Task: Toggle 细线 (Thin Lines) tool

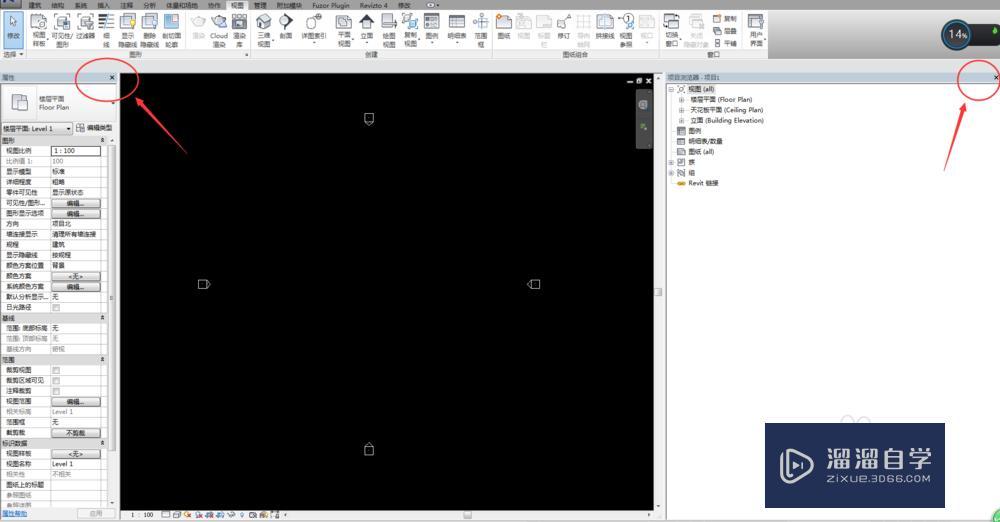Action: [107, 30]
